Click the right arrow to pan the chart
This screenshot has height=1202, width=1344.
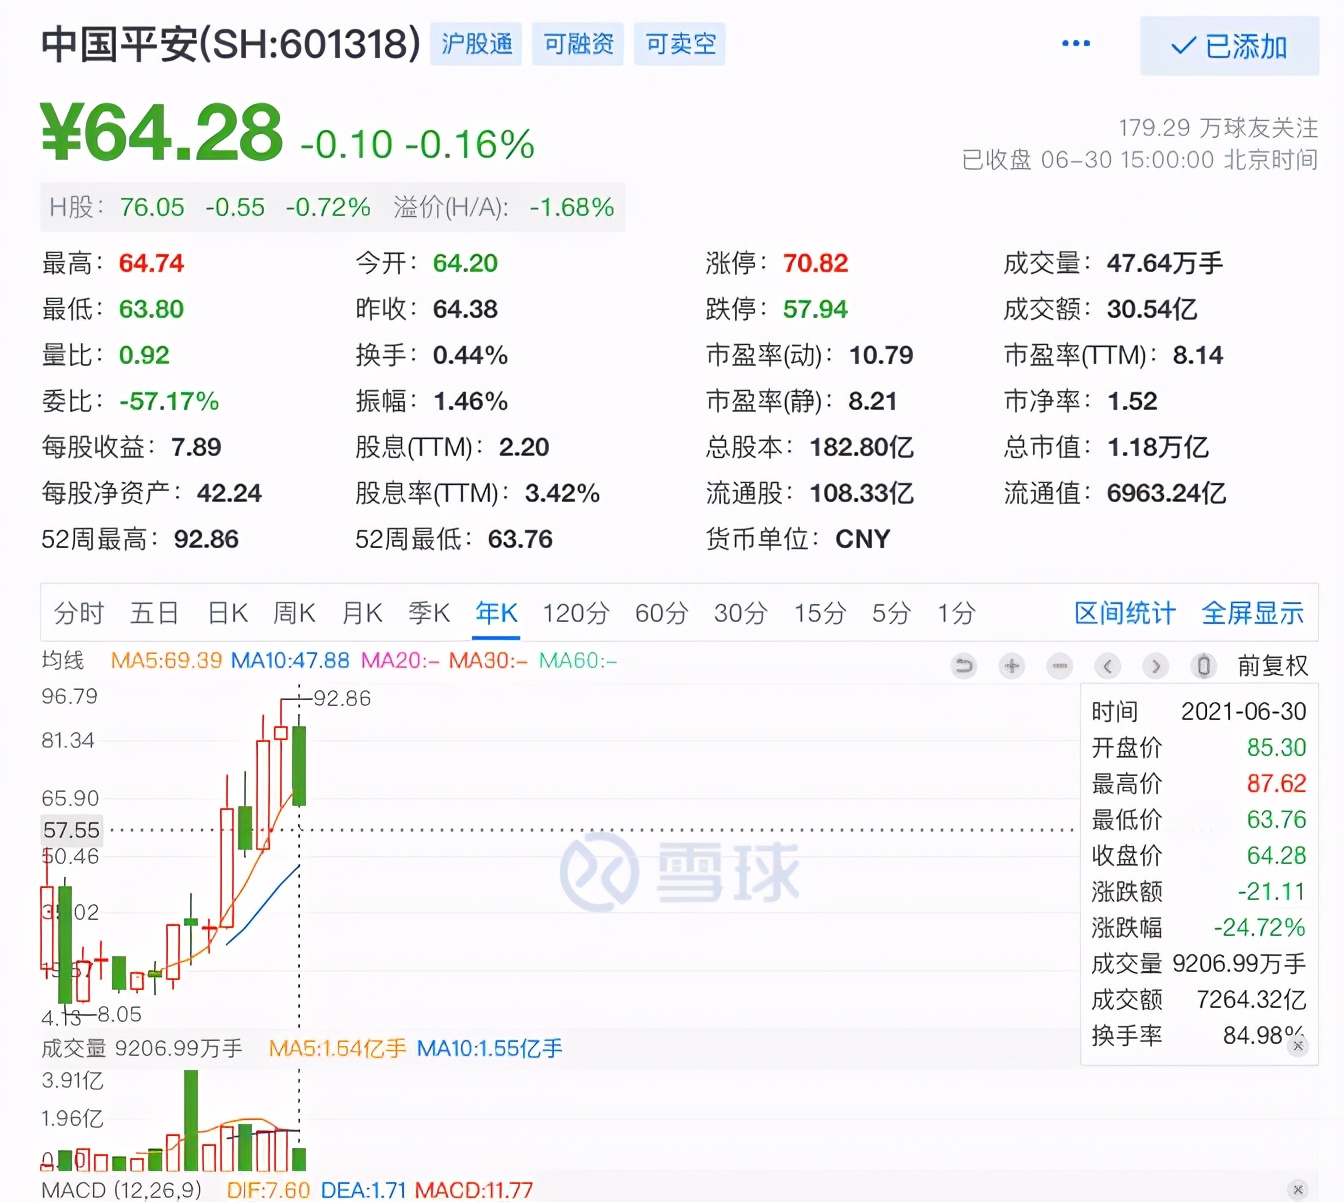[x=1157, y=666]
